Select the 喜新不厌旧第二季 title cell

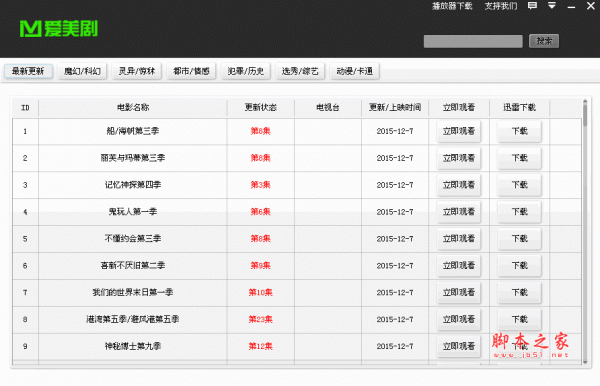pos(133,265)
